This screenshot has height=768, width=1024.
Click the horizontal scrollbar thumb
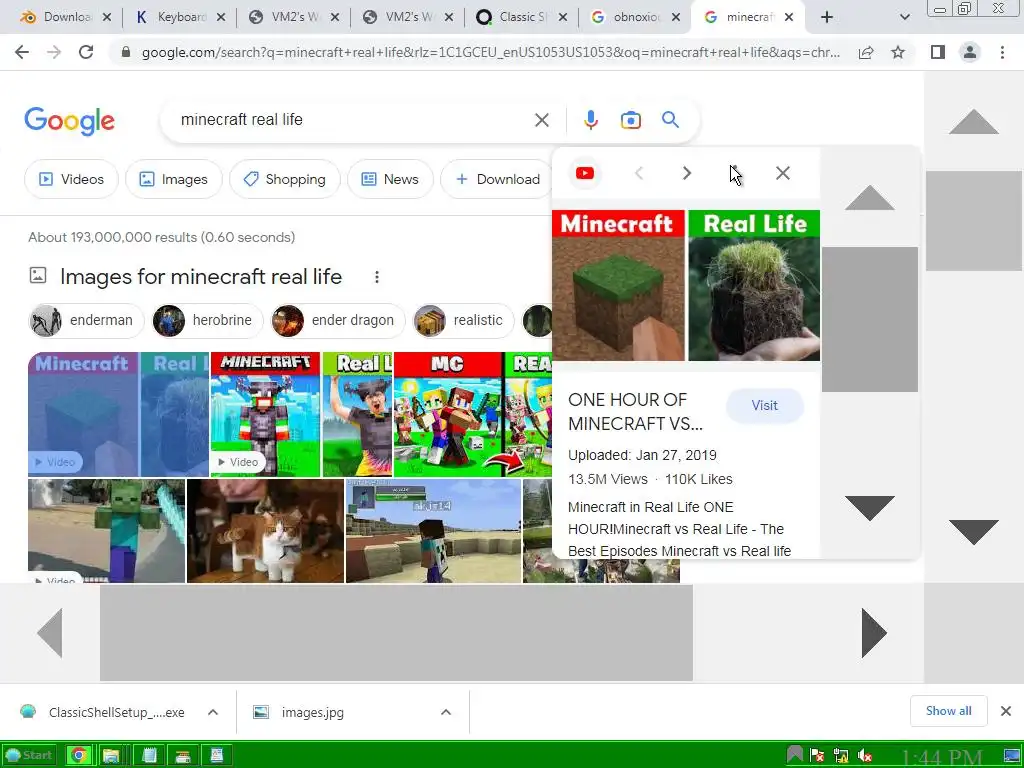point(396,633)
